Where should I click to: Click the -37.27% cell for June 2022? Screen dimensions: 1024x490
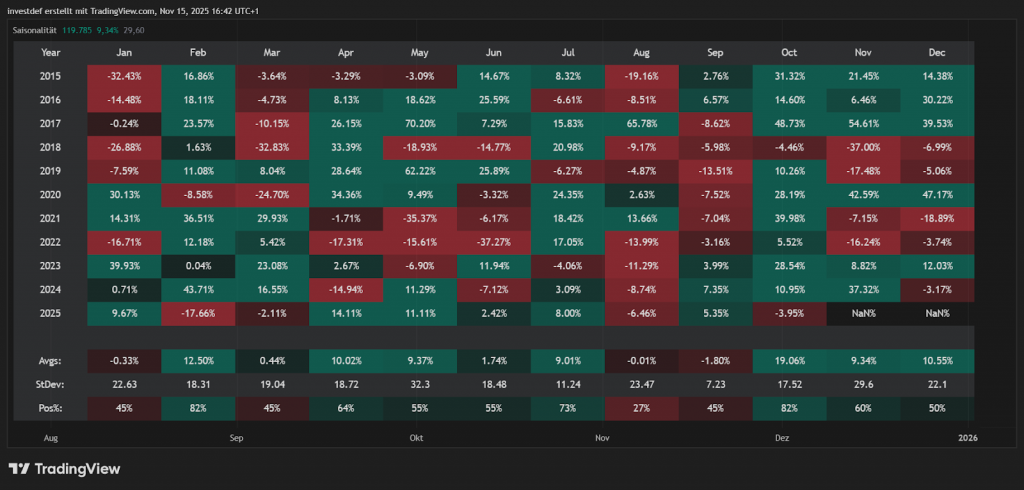[x=494, y=240]
